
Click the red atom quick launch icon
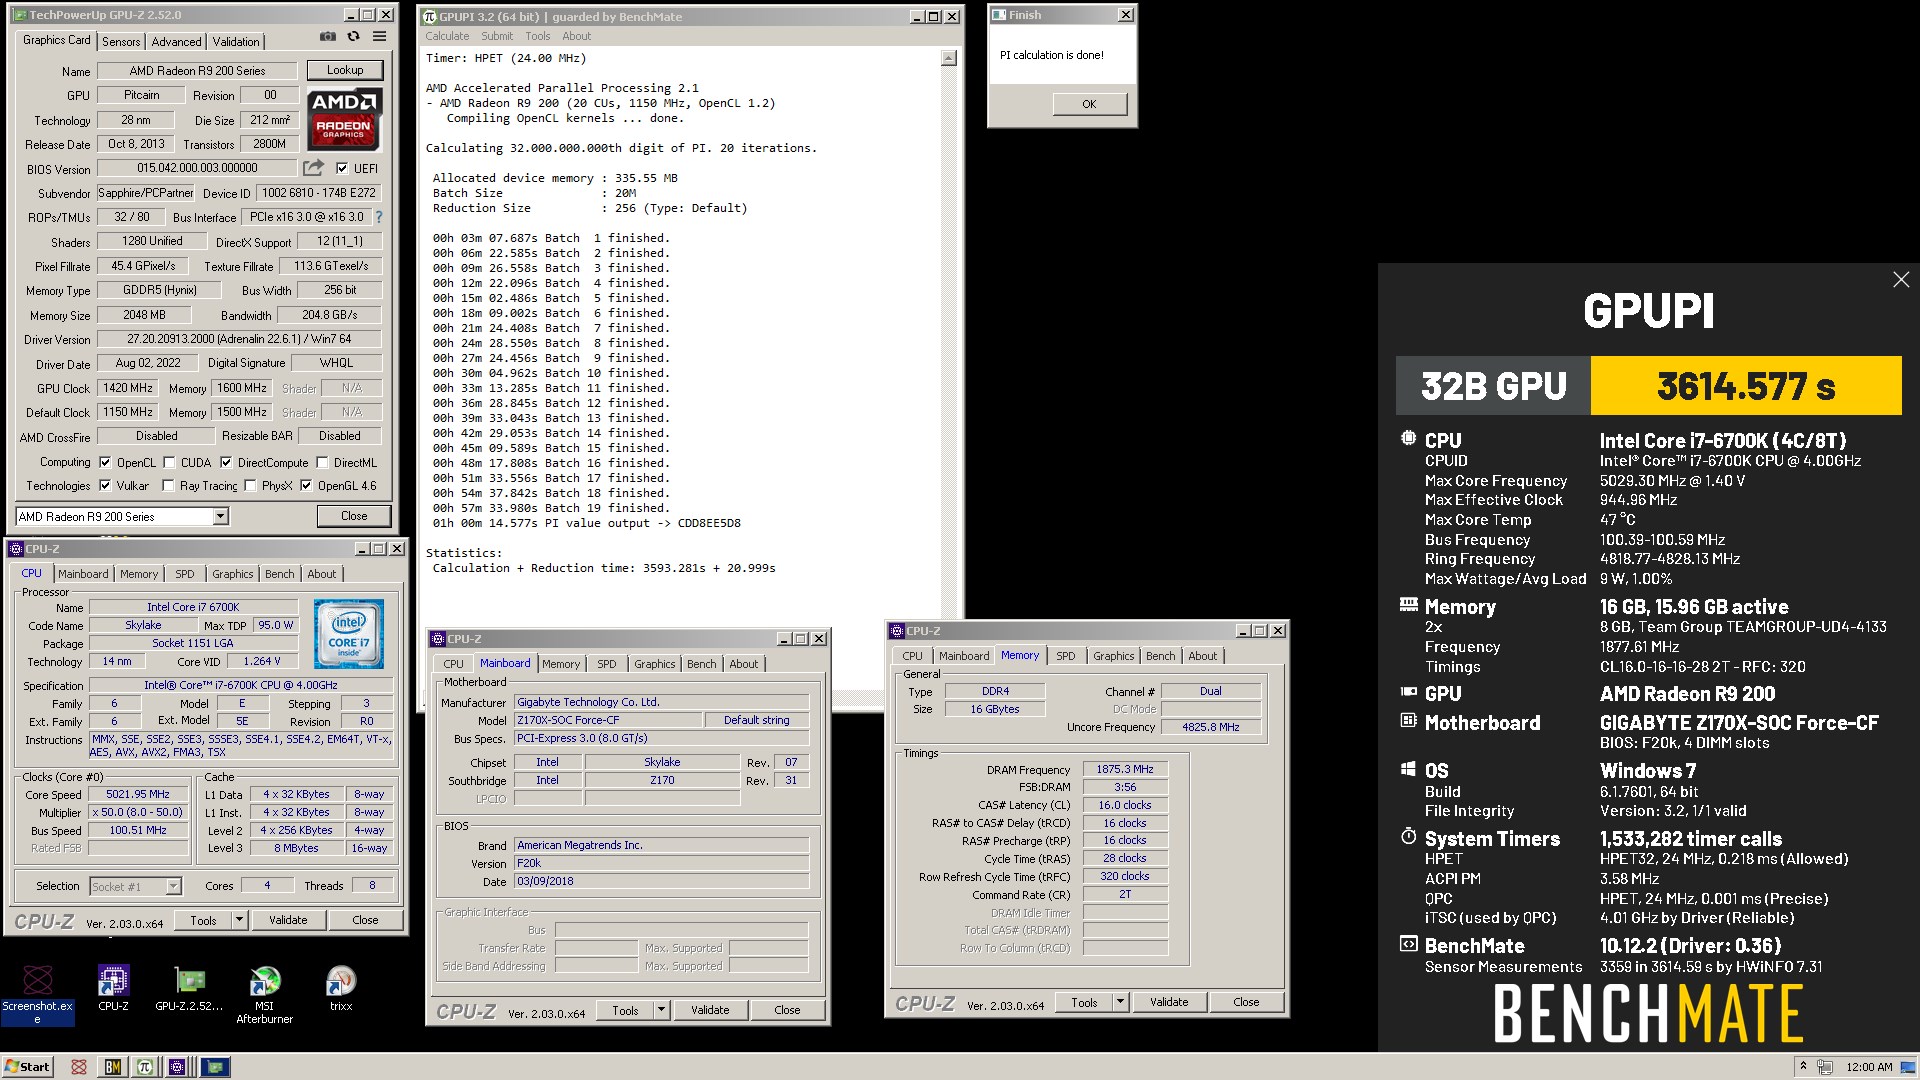79,1067
